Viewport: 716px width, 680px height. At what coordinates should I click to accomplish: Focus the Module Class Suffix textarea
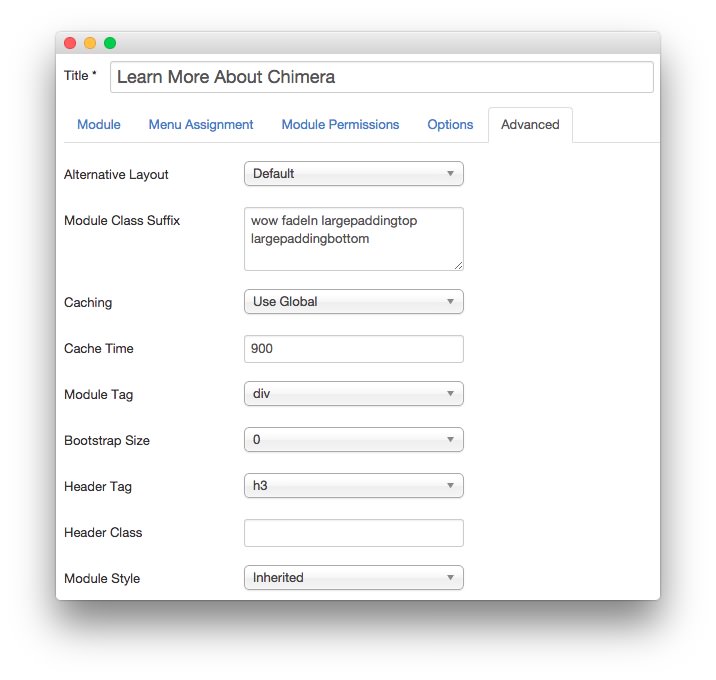tap(354, 239)
